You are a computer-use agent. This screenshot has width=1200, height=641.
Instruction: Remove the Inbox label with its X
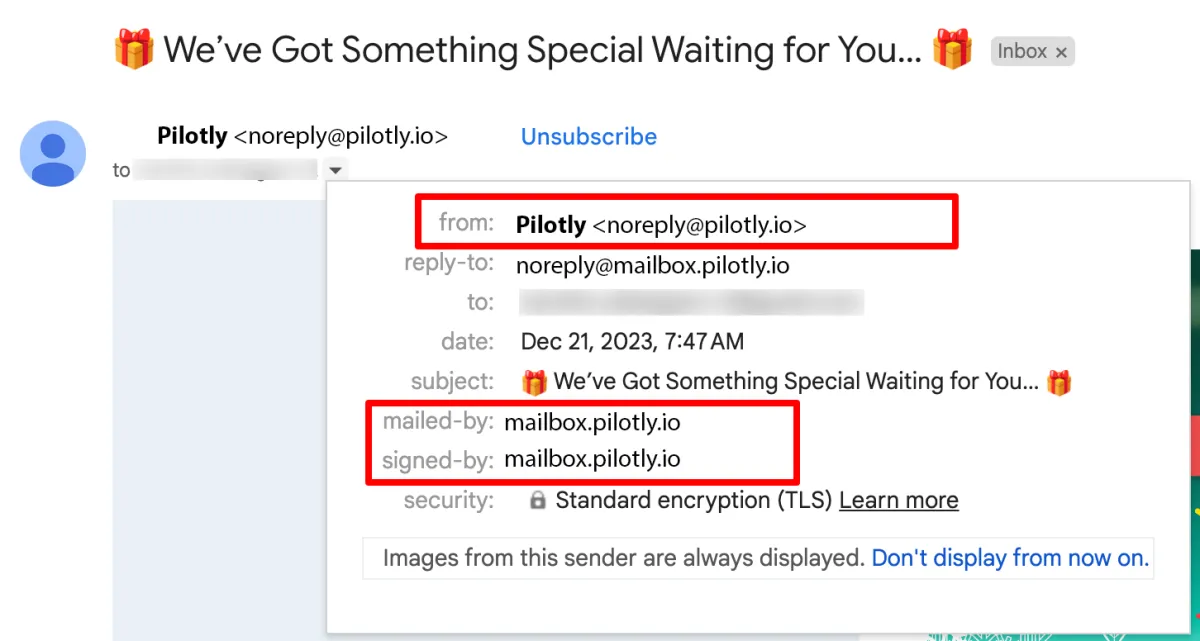tap(1061, 52)
